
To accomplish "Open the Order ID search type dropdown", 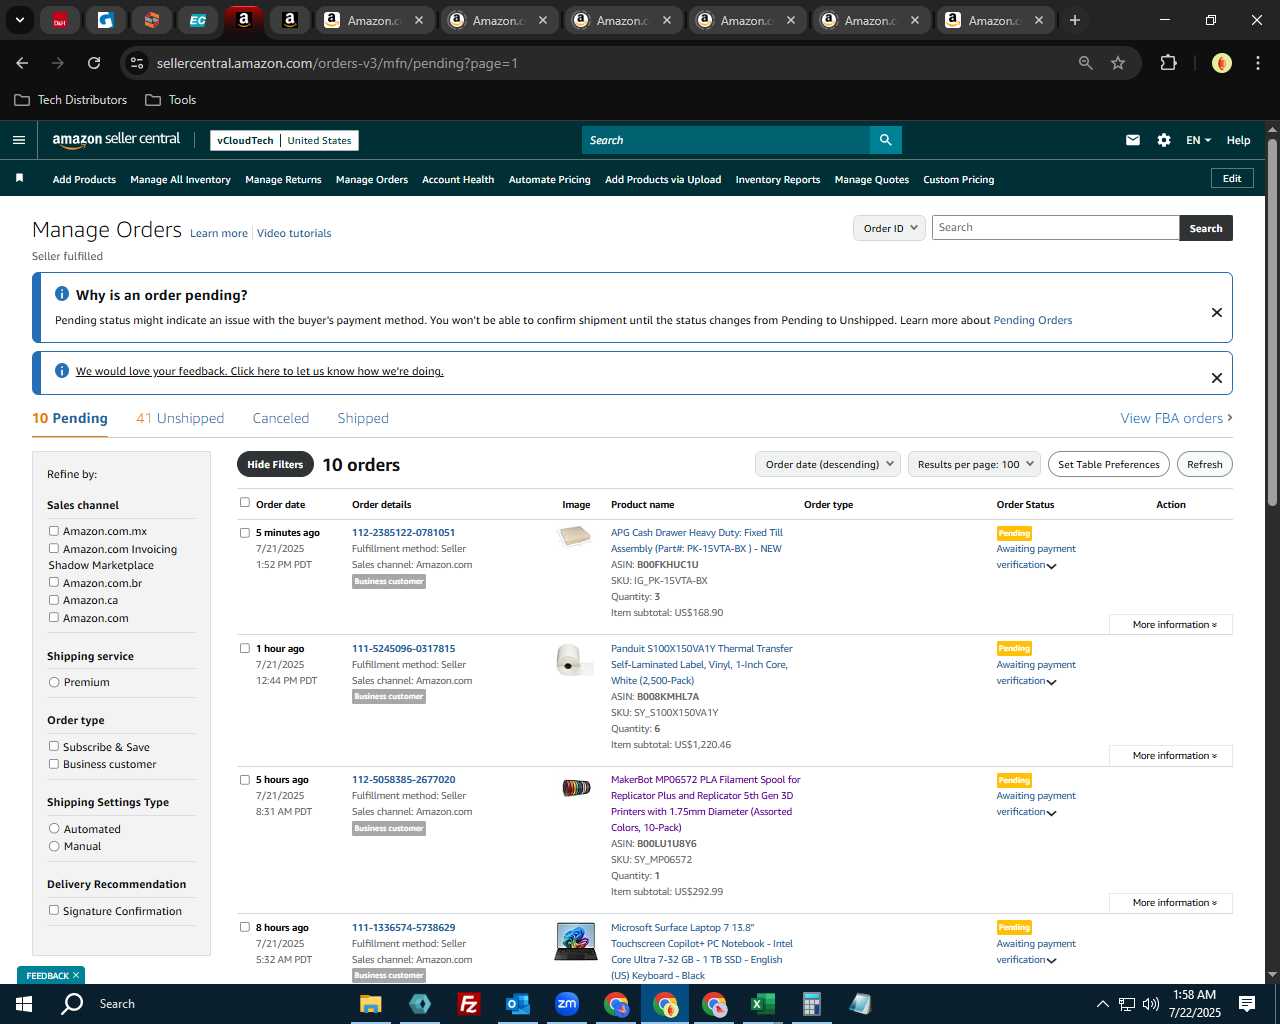I will (x=890, y=228).
